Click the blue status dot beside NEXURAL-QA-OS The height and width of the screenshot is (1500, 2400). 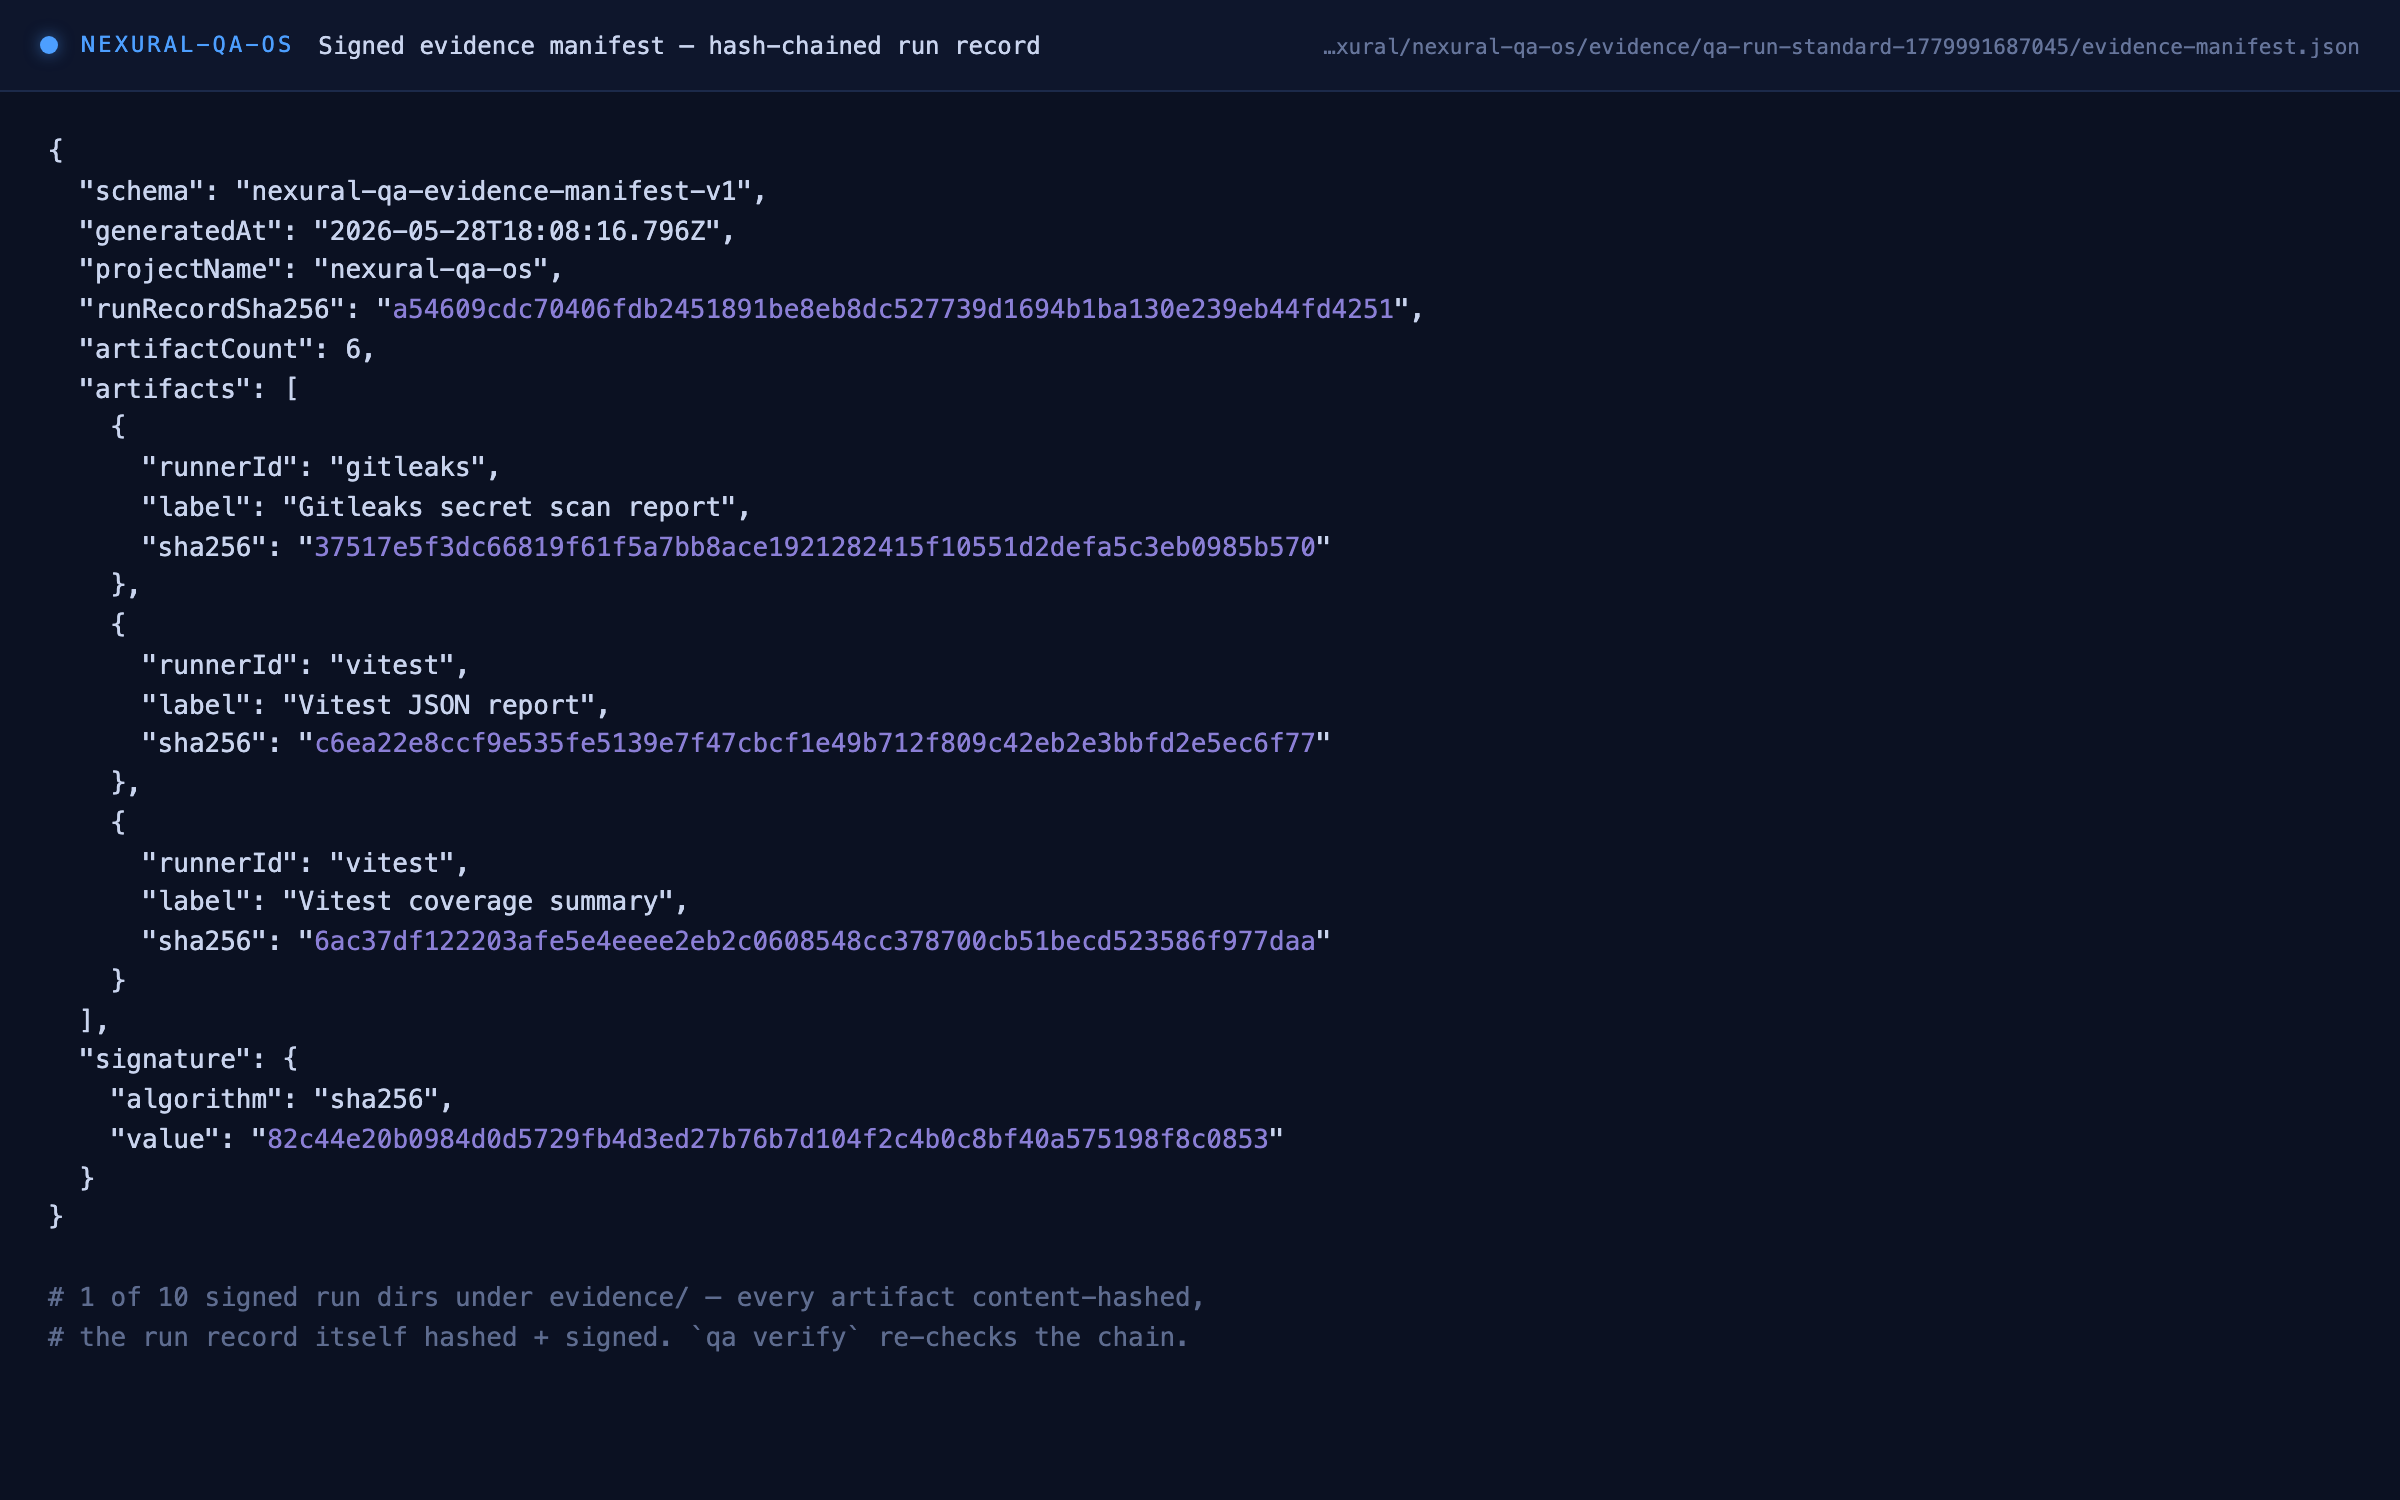[x=49, y=45]
